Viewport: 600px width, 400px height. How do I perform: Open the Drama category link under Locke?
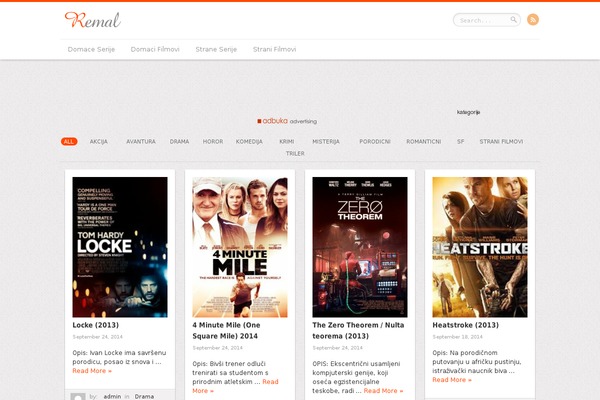(144, 397)
